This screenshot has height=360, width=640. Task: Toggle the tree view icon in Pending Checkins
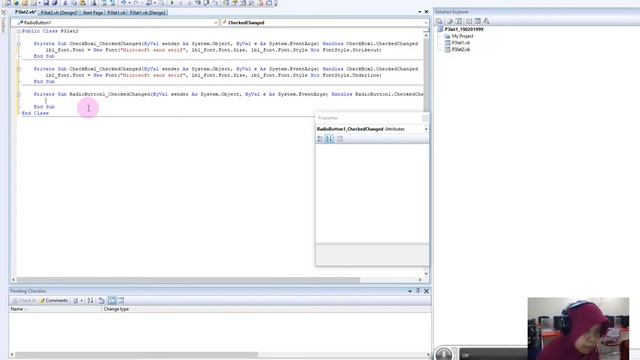tap(121, 300)
